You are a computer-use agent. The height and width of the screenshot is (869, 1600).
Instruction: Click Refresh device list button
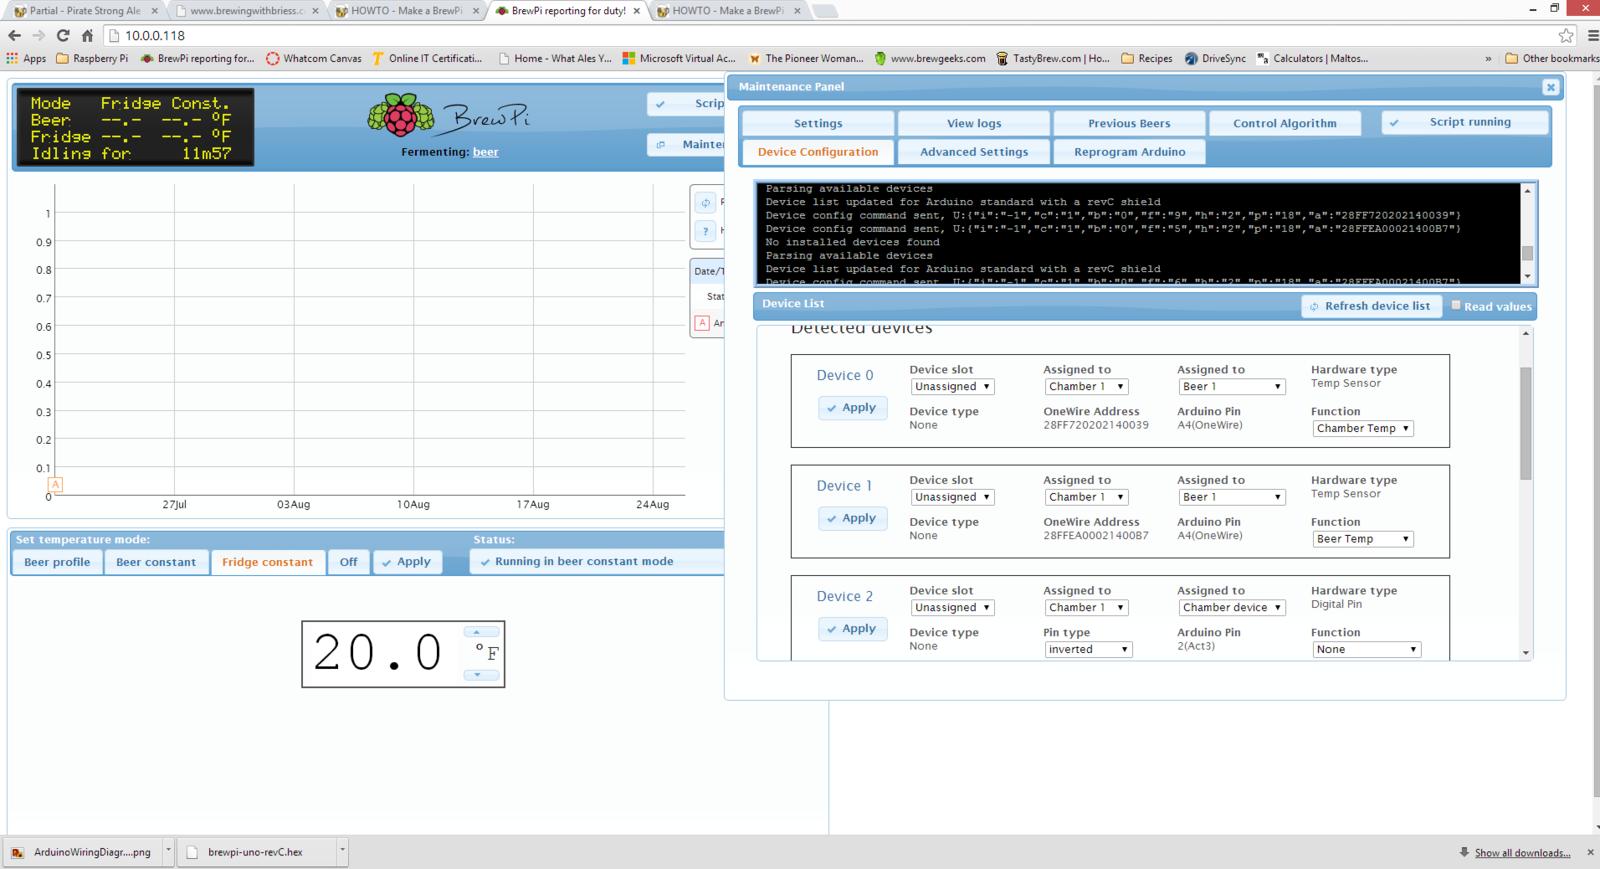pos(1371,306)
